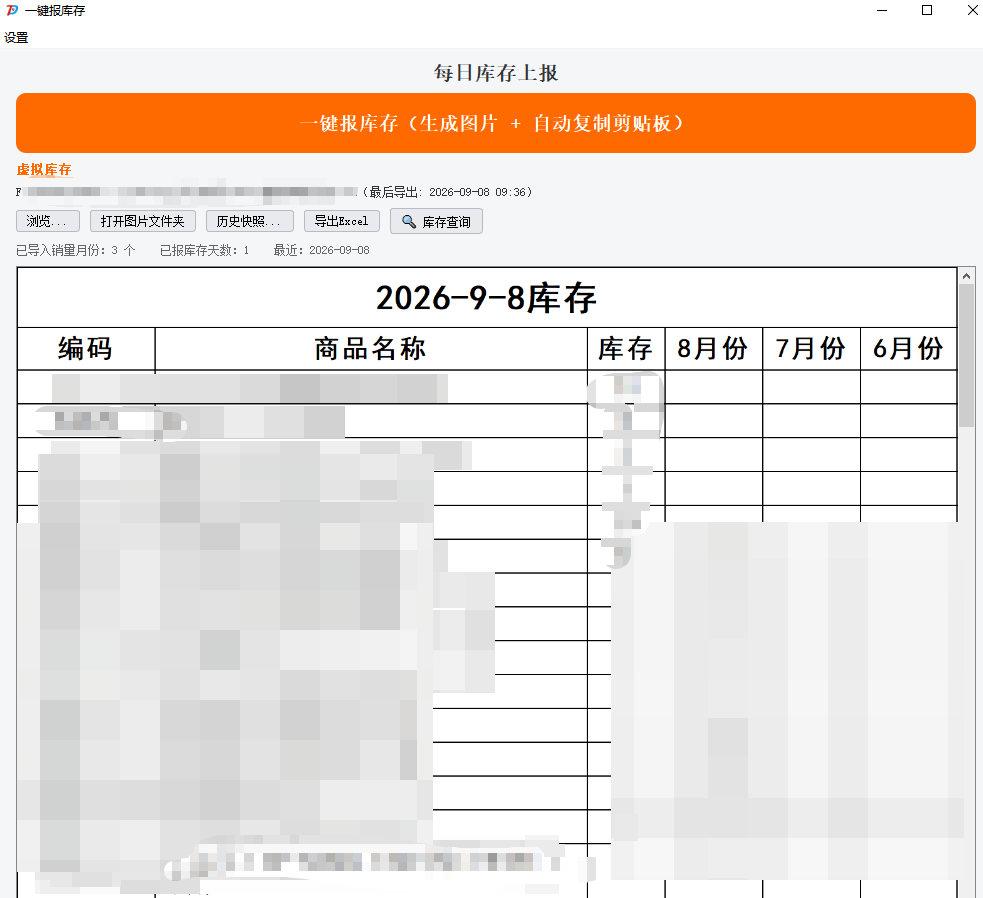The width and height of the screenshot is (983, 898).
Task: Click the 8月份 column header
Action: pyautogui.click(x=713, y=349)
